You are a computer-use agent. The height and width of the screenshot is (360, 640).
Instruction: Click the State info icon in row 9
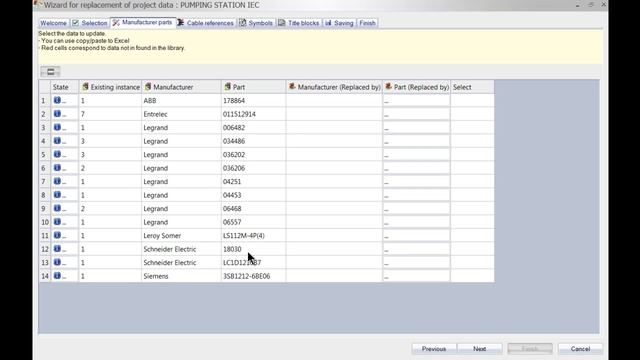[57, 208]
